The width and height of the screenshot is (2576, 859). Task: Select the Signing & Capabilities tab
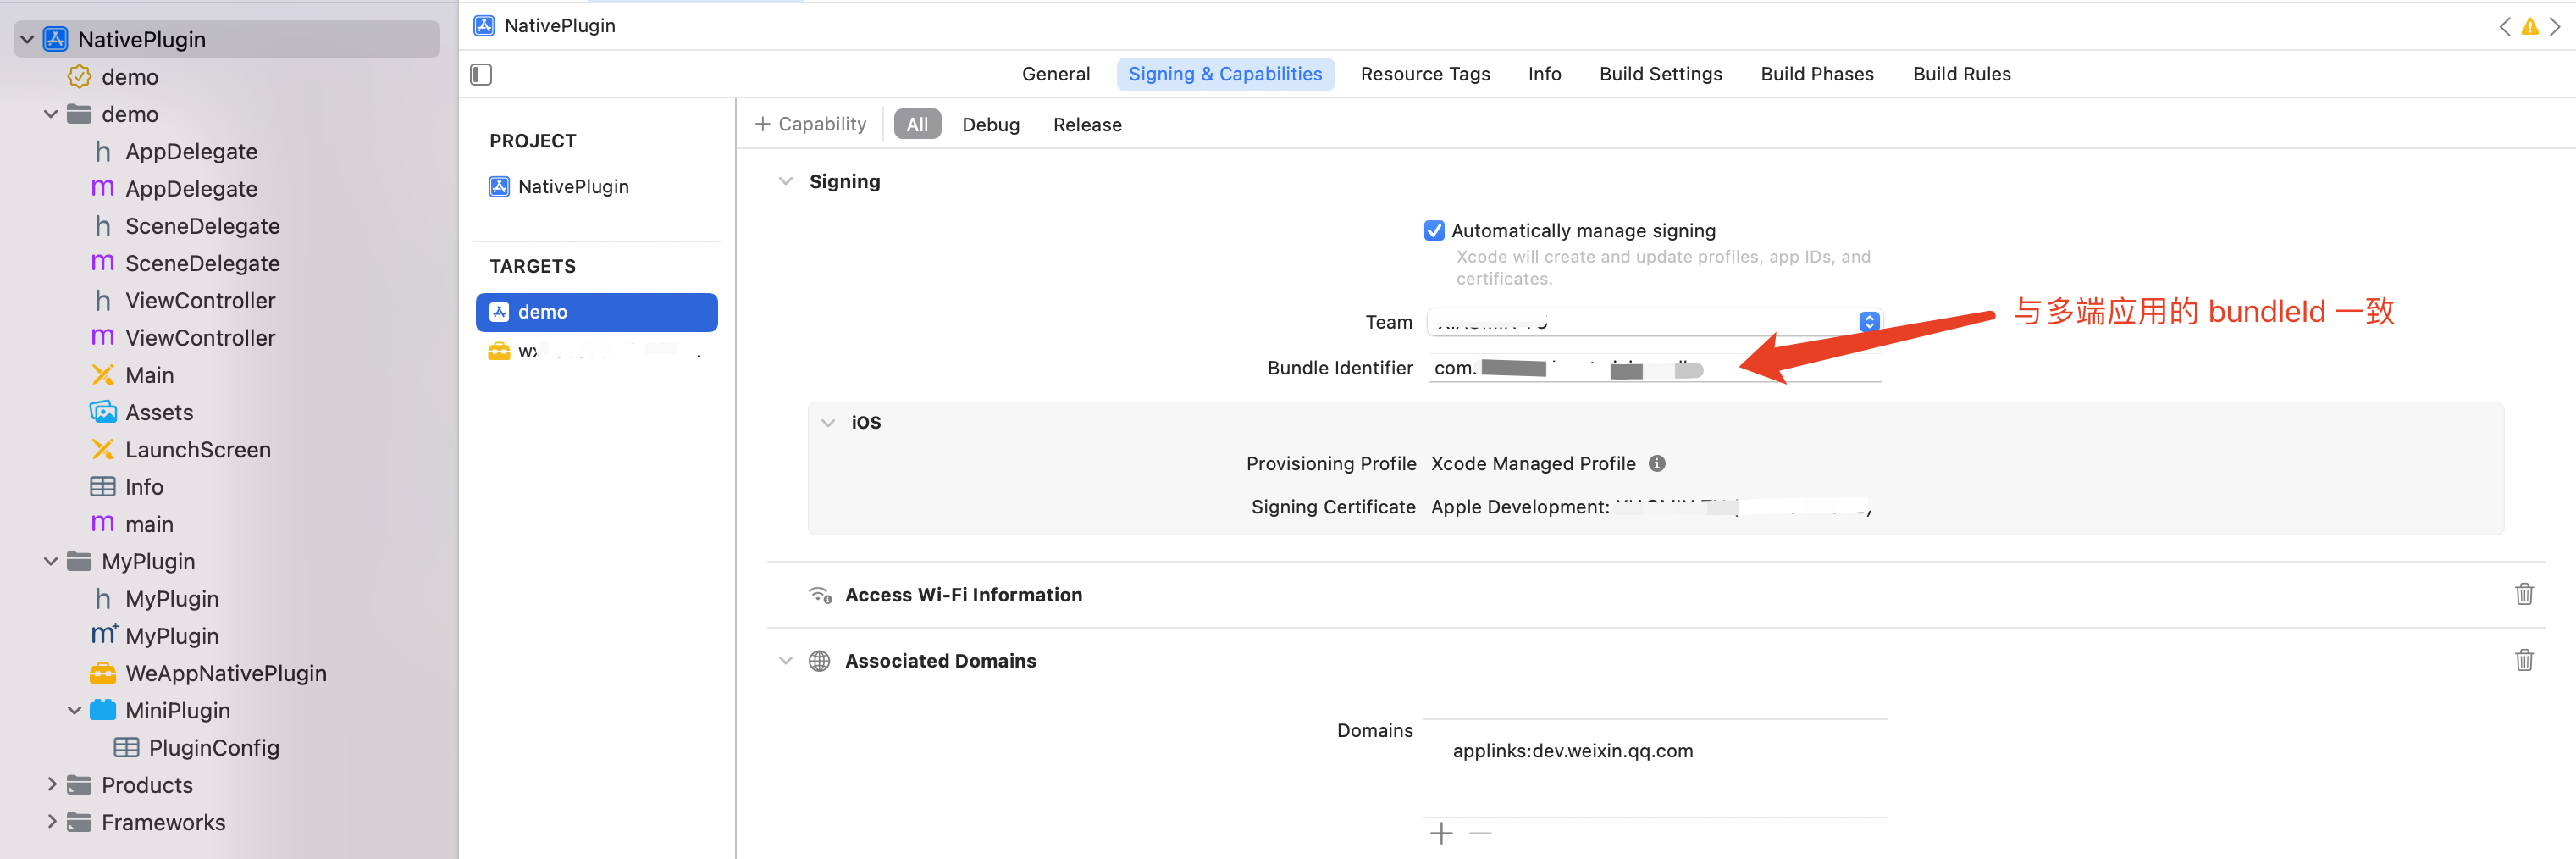click(x=1225, y=74)
